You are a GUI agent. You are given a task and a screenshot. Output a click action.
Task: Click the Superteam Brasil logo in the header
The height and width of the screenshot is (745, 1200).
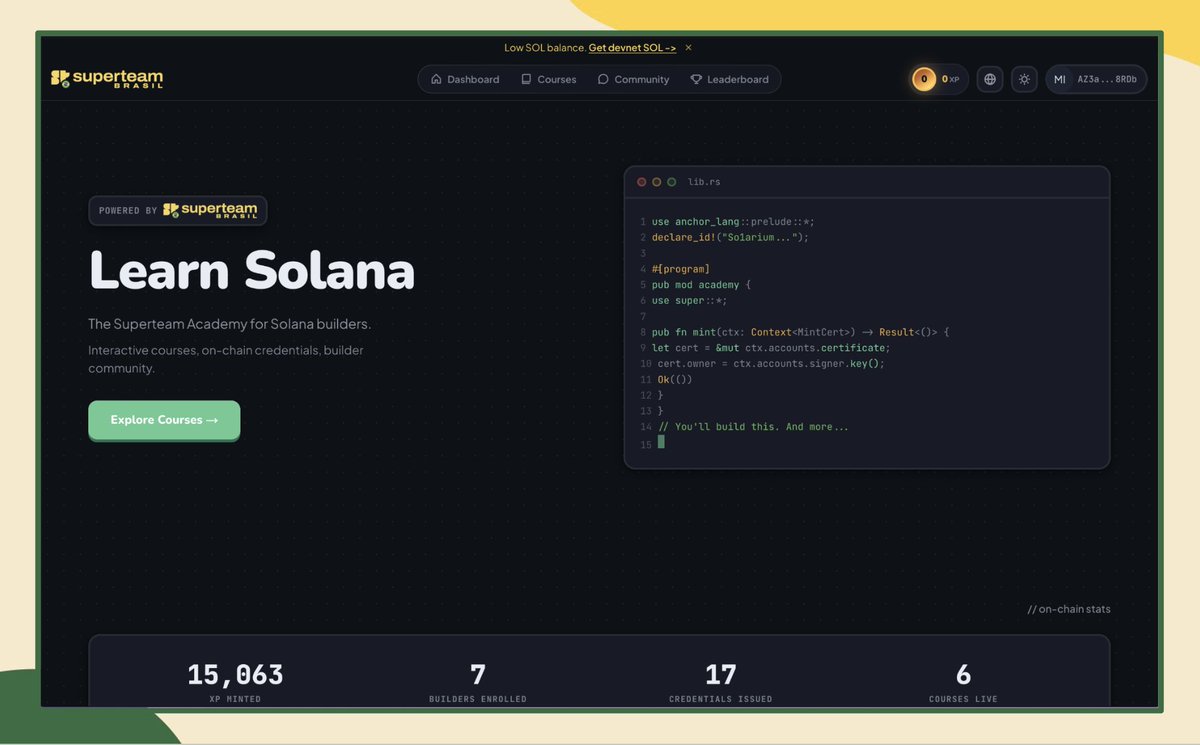(107, 79)
